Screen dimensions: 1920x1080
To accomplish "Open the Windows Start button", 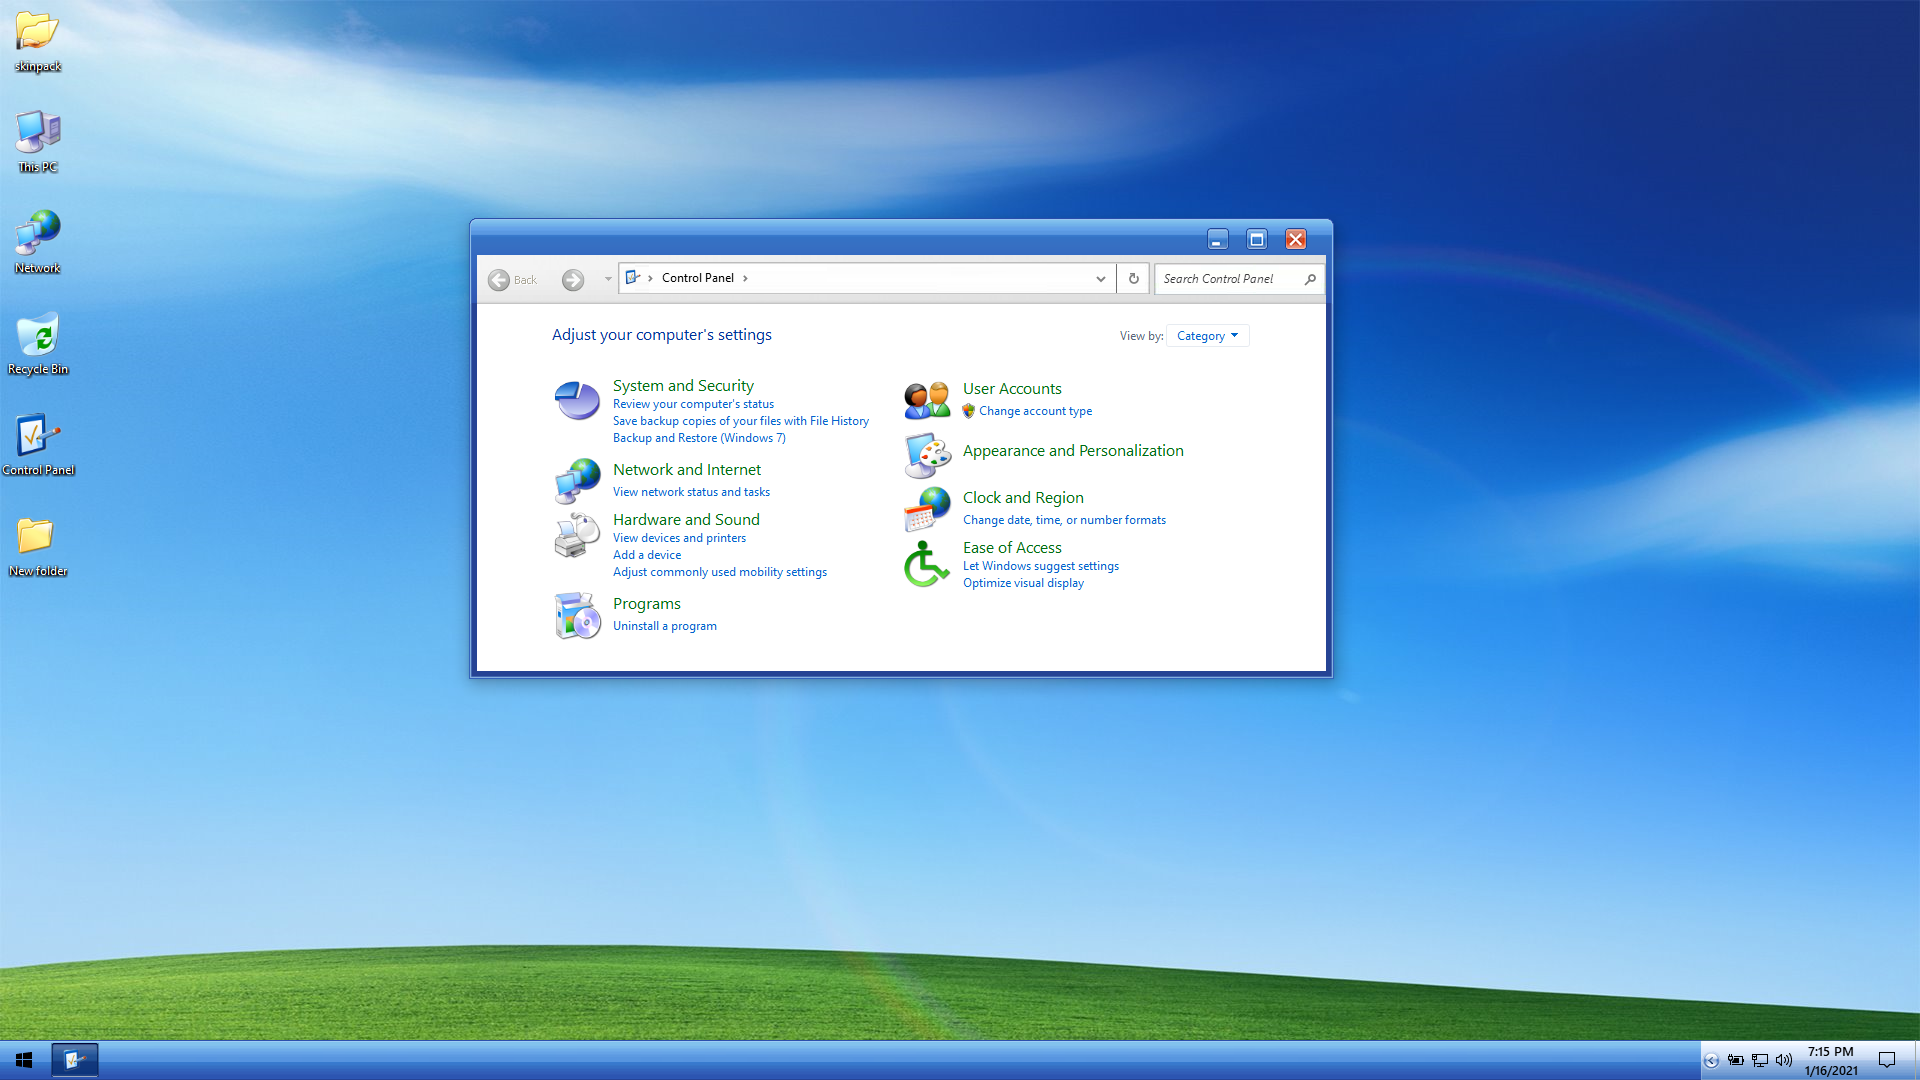I will pos(24,1060).
